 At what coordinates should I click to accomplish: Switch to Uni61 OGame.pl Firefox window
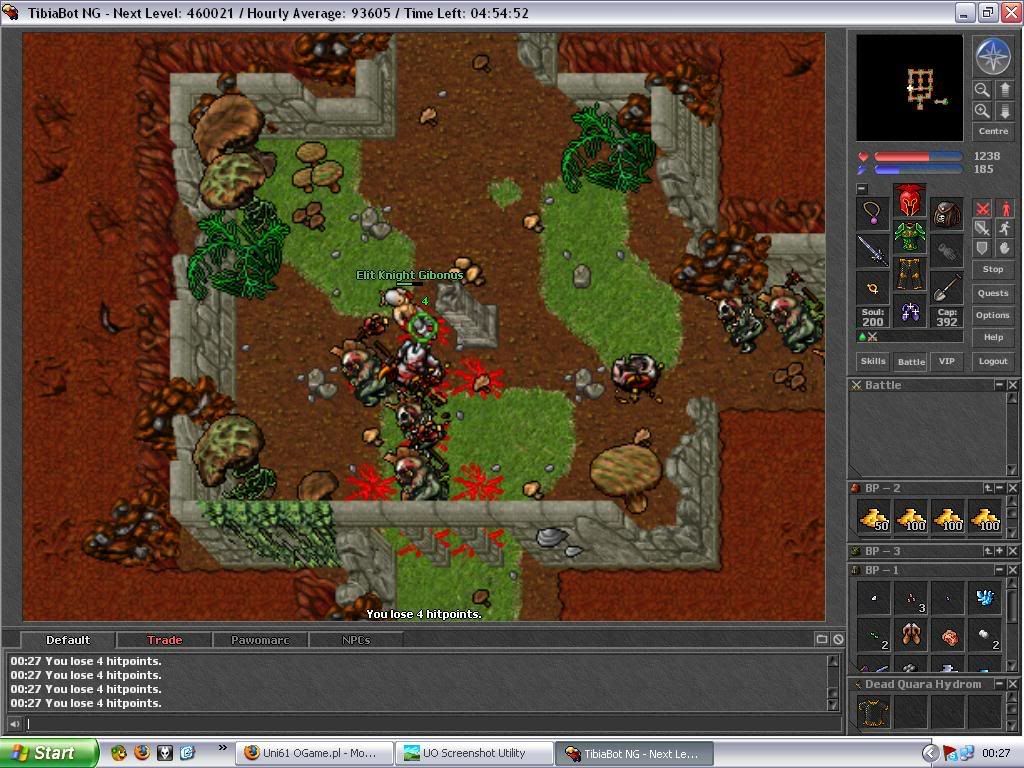(x=314, y=753)
